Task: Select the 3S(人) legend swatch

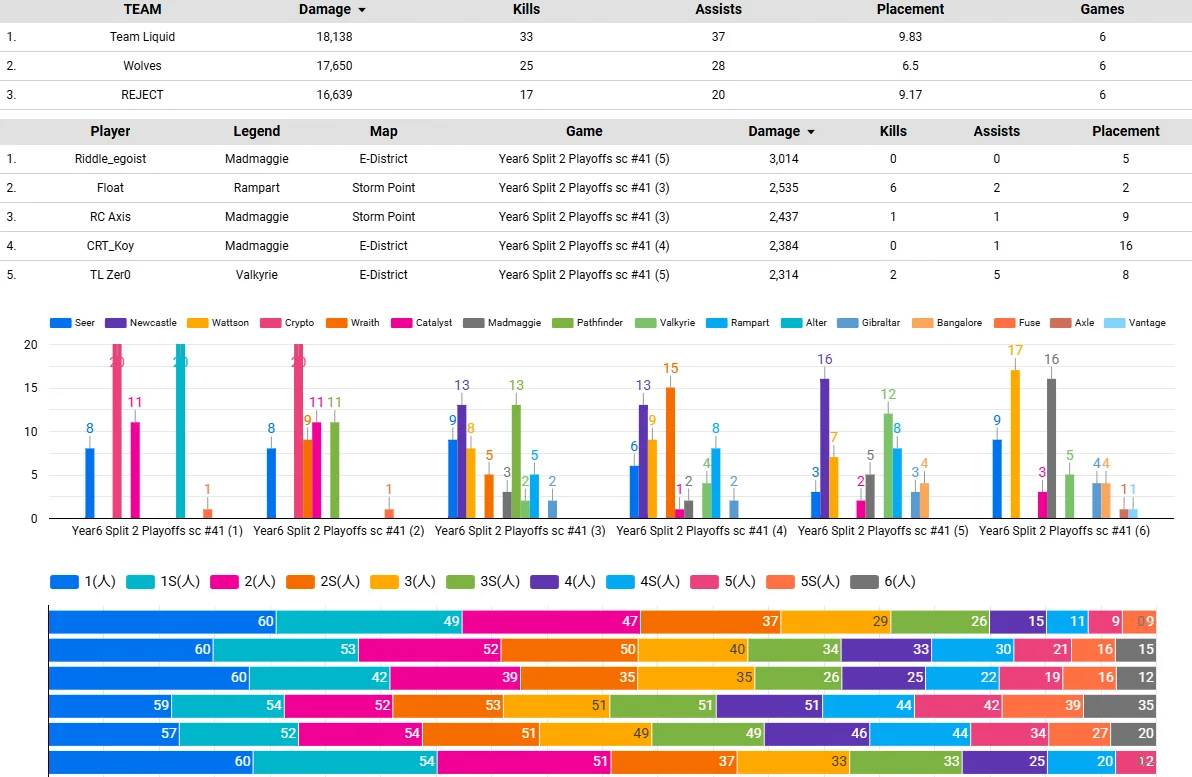Action: pos(460,582)
